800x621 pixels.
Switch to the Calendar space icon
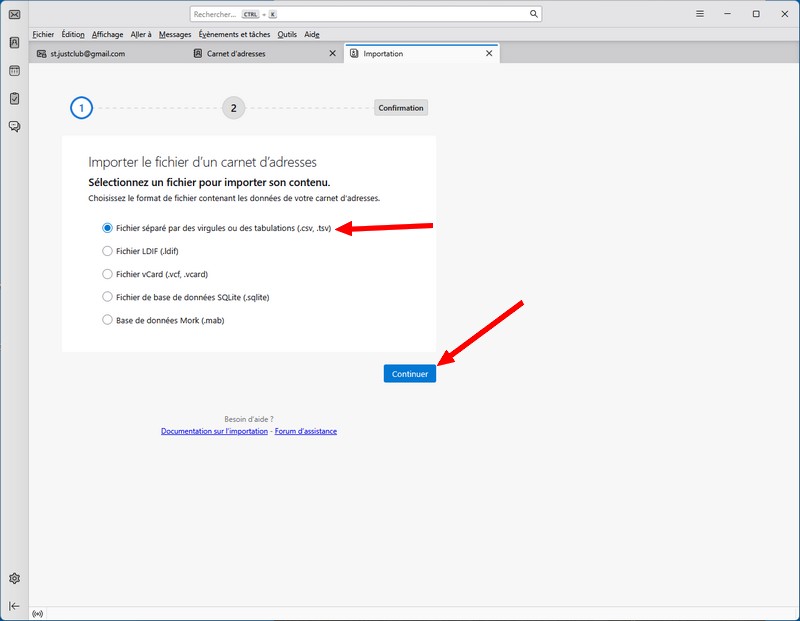(x=14, y=71)
